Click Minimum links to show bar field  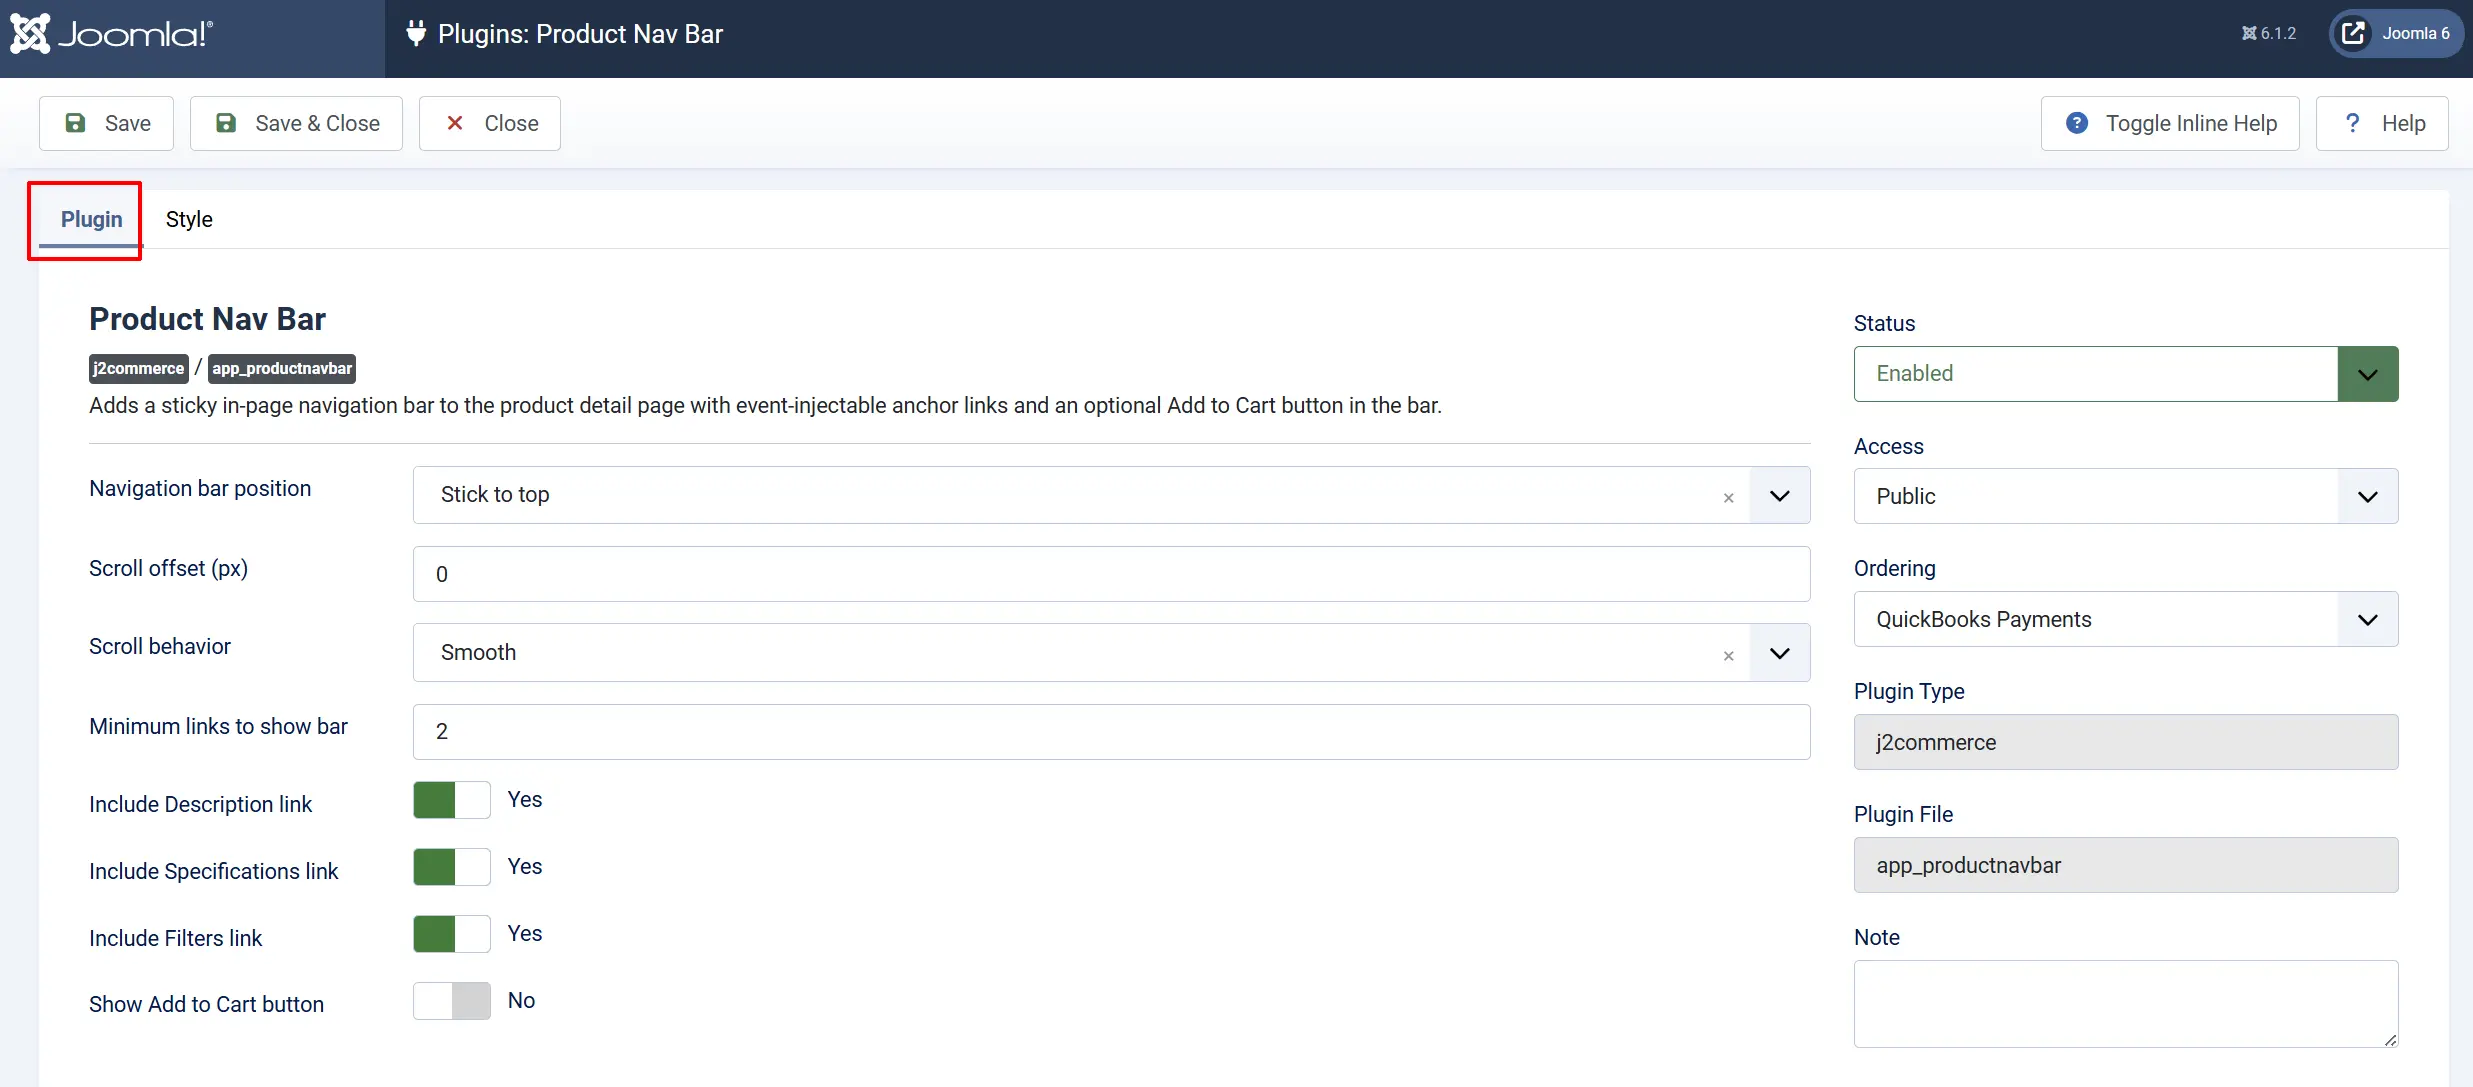click(x=1111, y=732)
